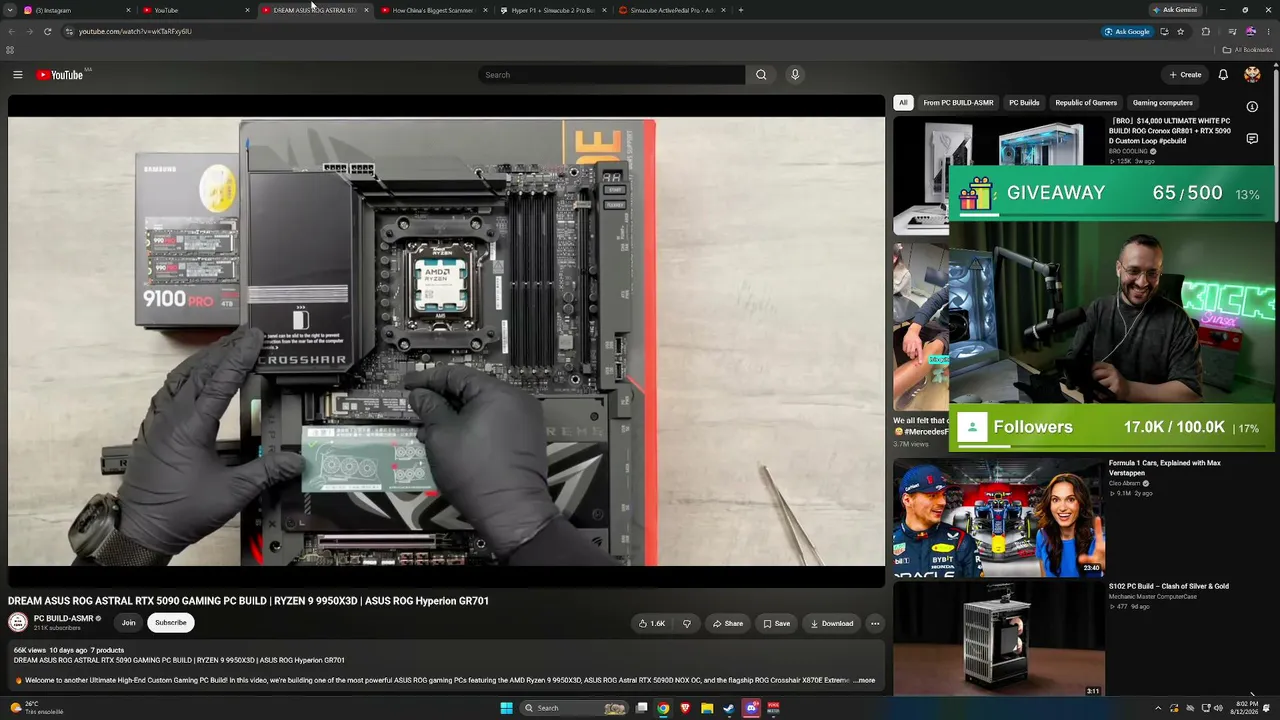
Task: Share this video
Action: [727, 623]
